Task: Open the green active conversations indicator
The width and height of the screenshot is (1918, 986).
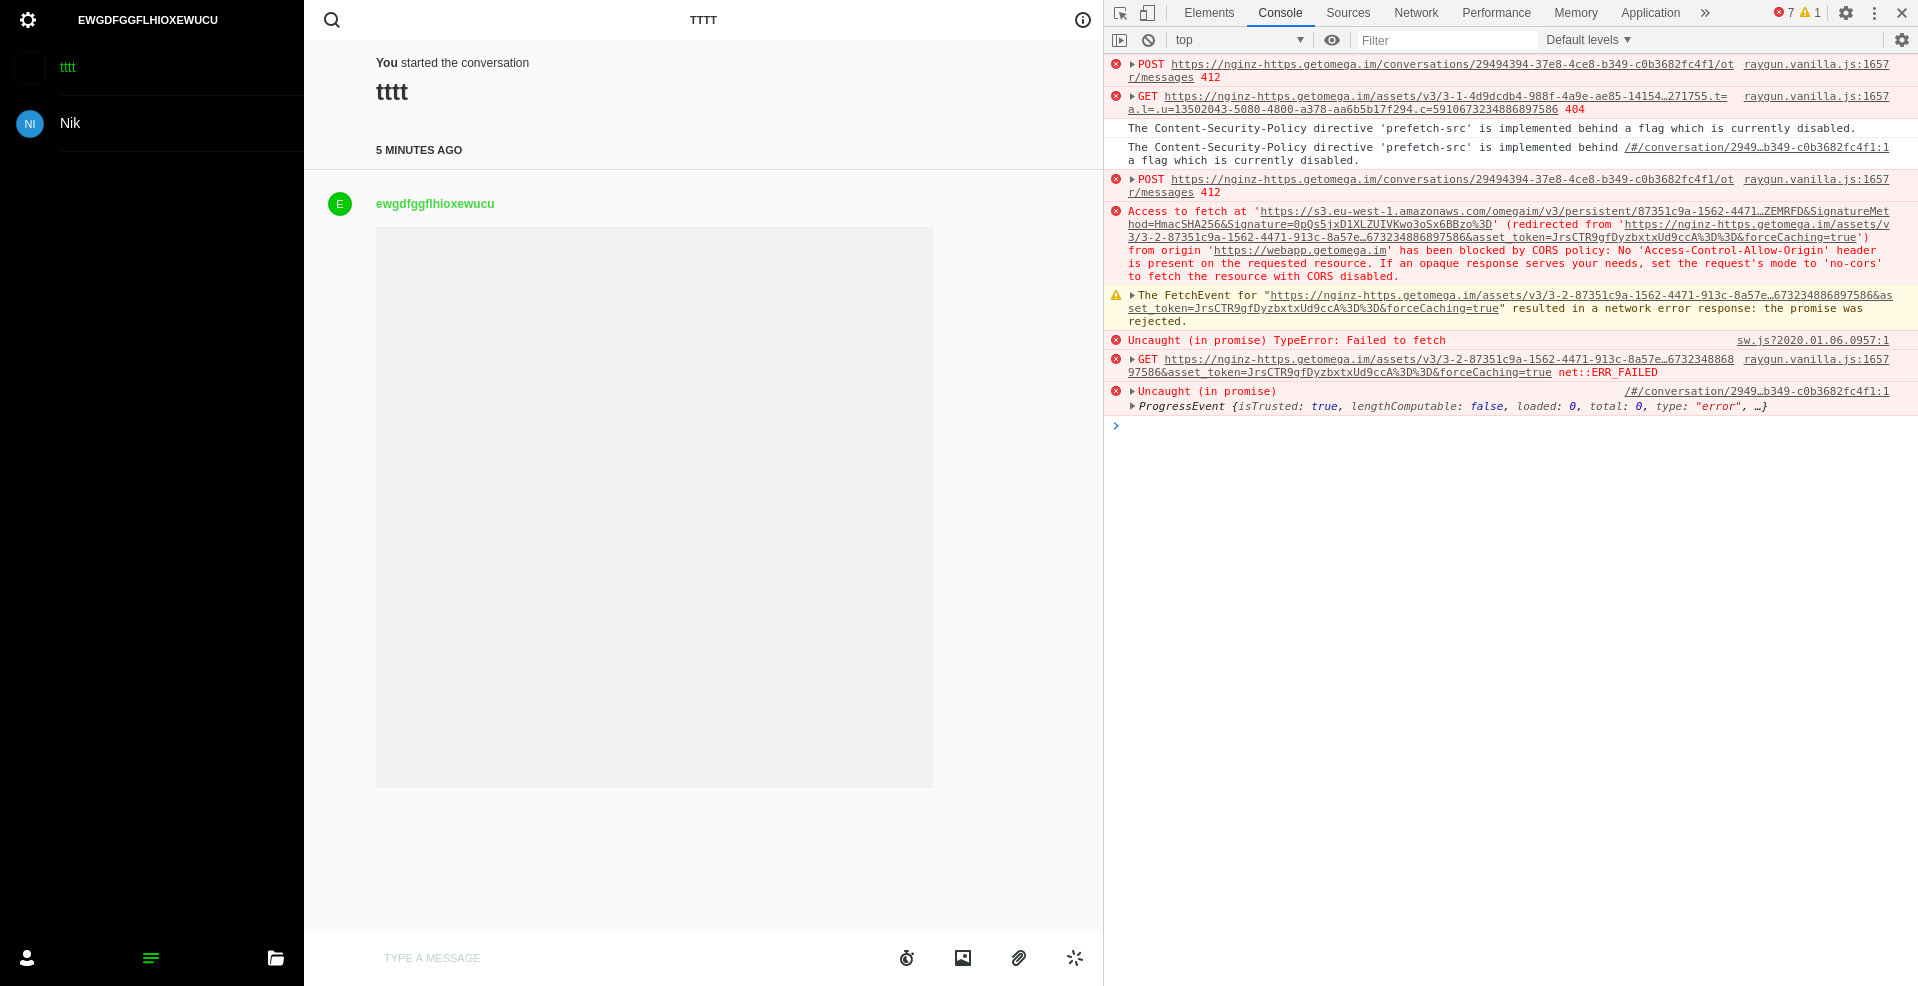Action: (151, 958)
